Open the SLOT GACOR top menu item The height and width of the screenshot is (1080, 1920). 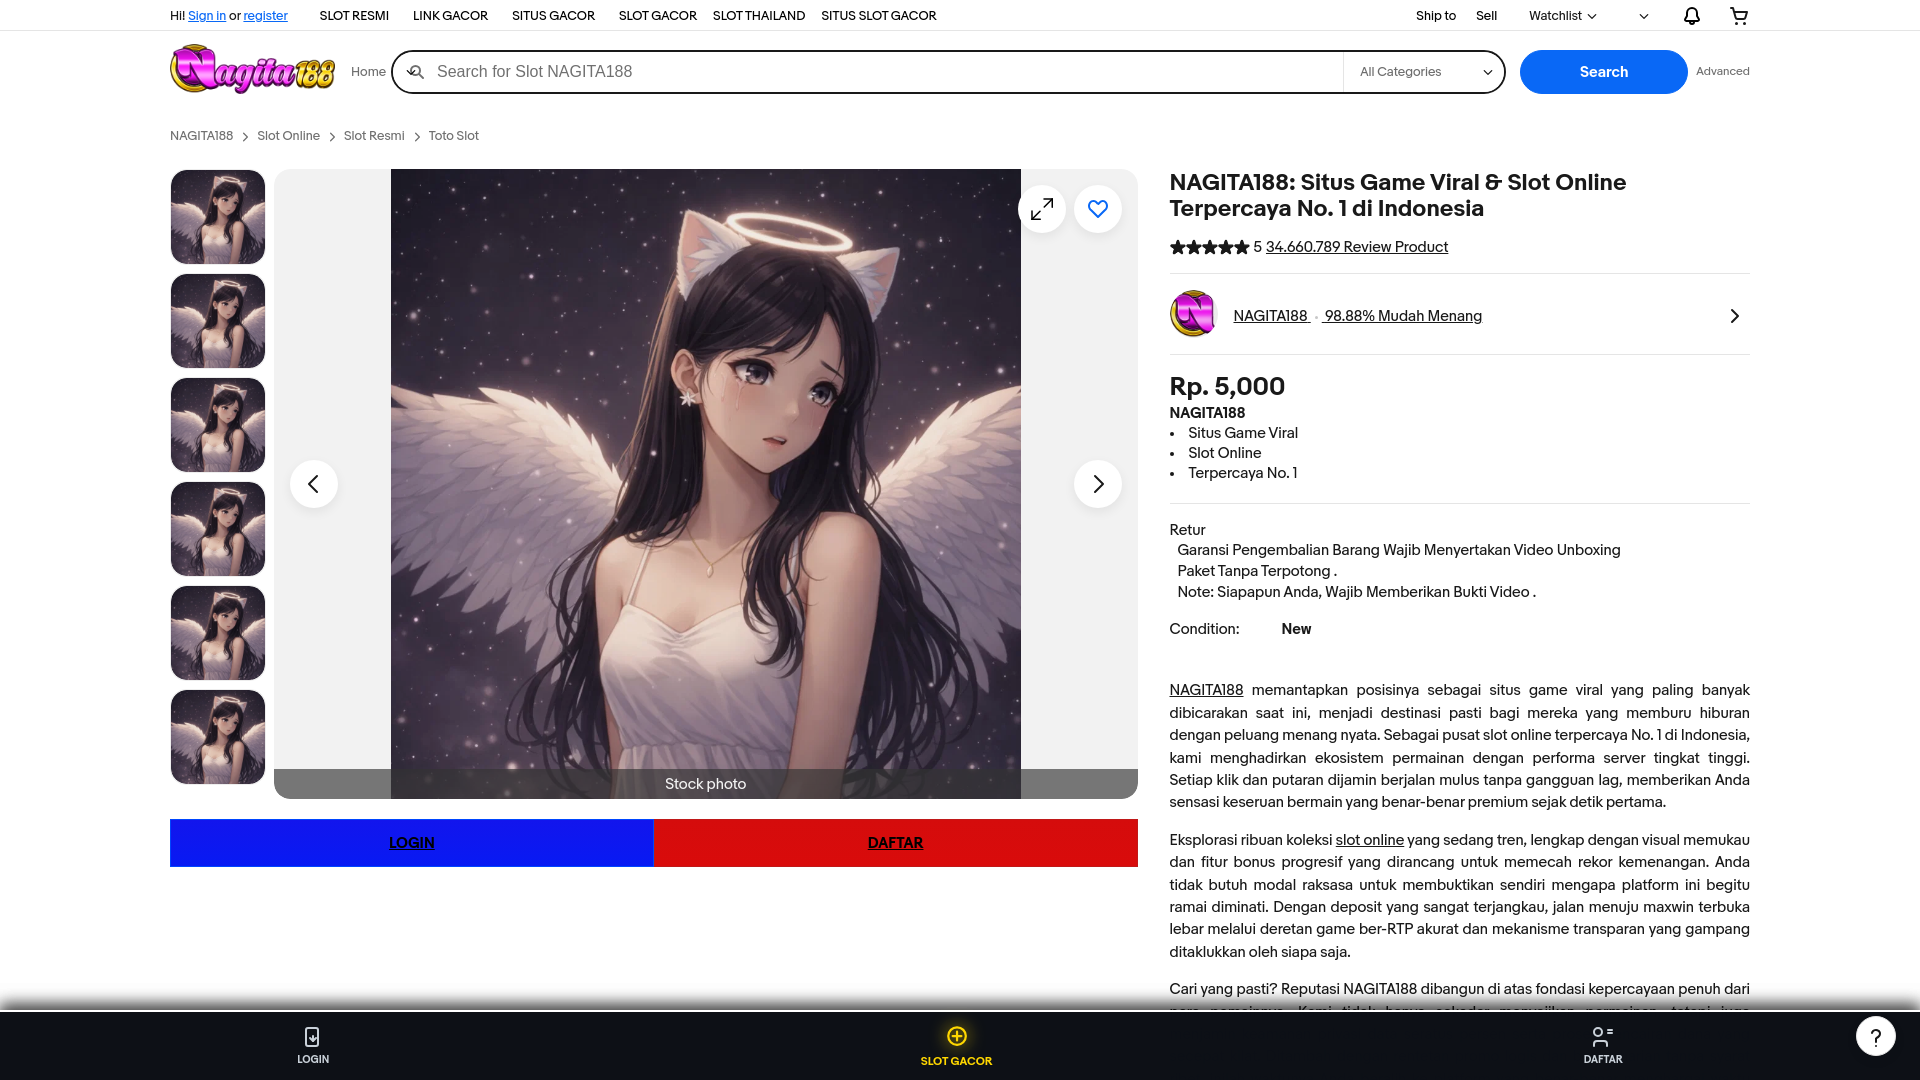657,16
